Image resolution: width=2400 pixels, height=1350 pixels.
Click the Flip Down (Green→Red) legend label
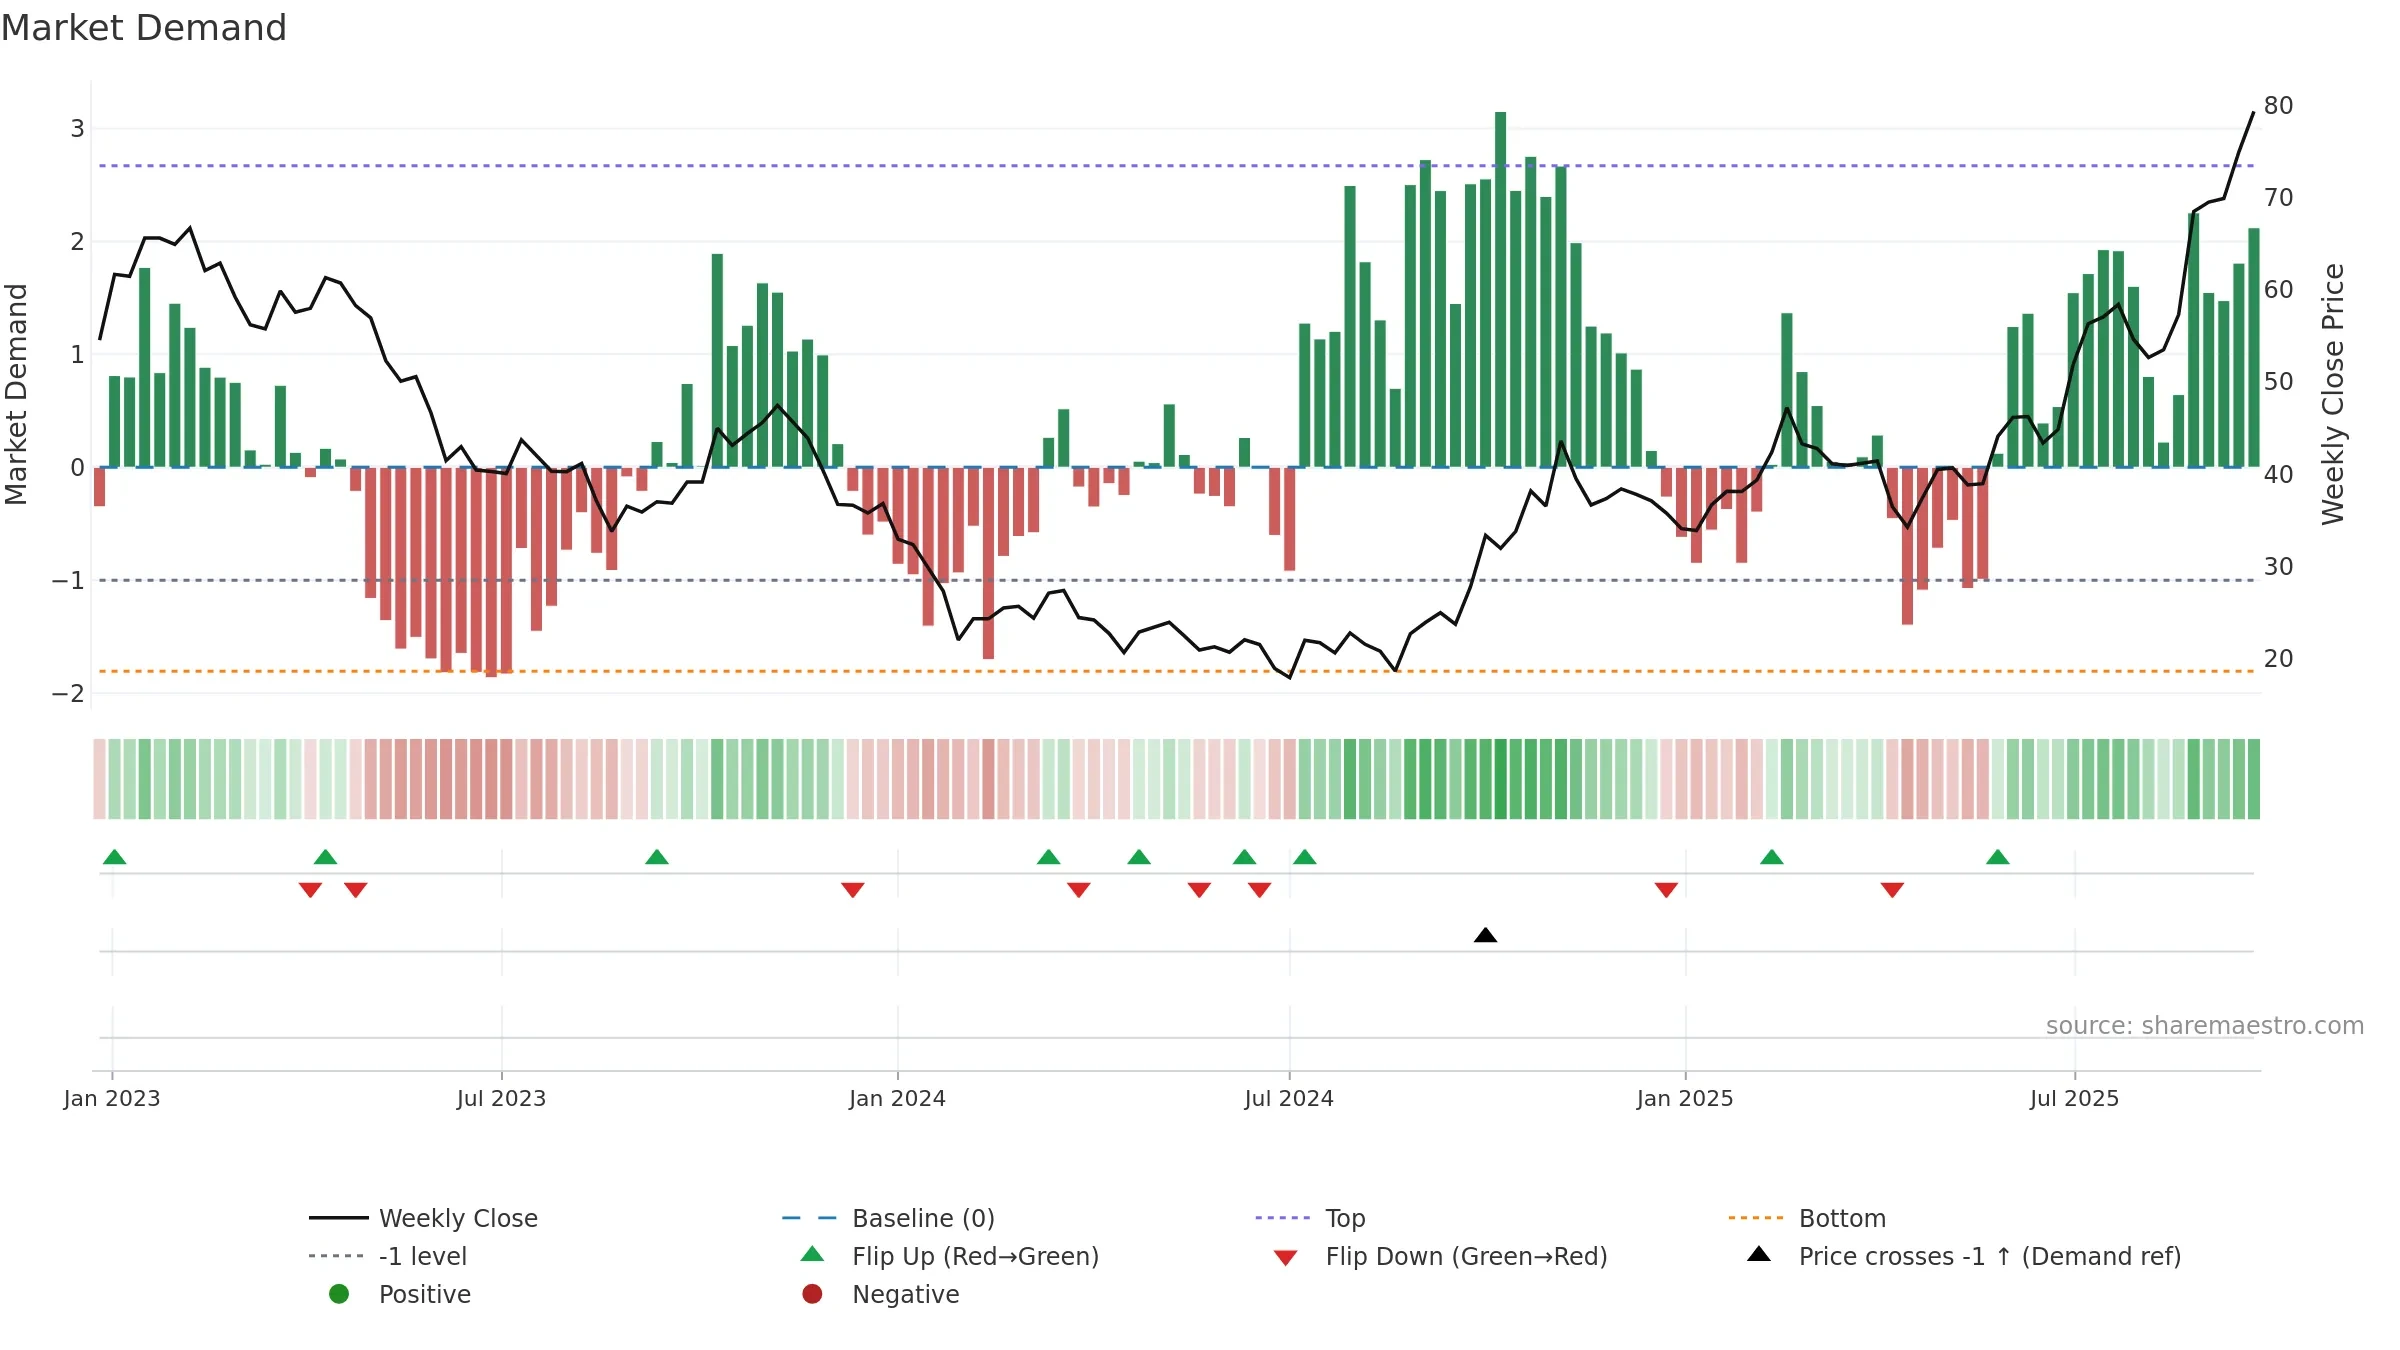(x=1467, y=1256)
